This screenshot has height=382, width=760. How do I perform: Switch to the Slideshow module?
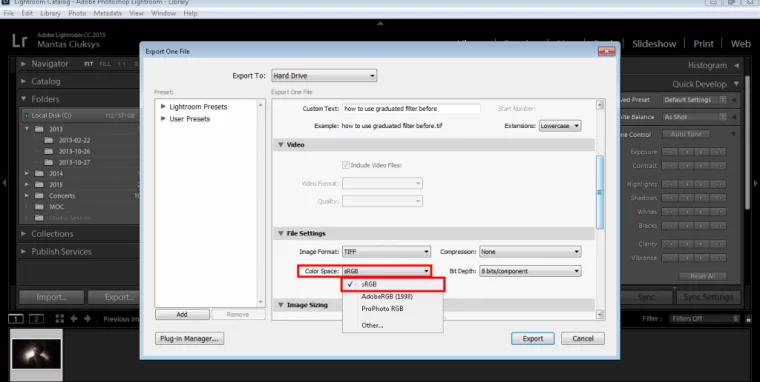pos(654,44)
